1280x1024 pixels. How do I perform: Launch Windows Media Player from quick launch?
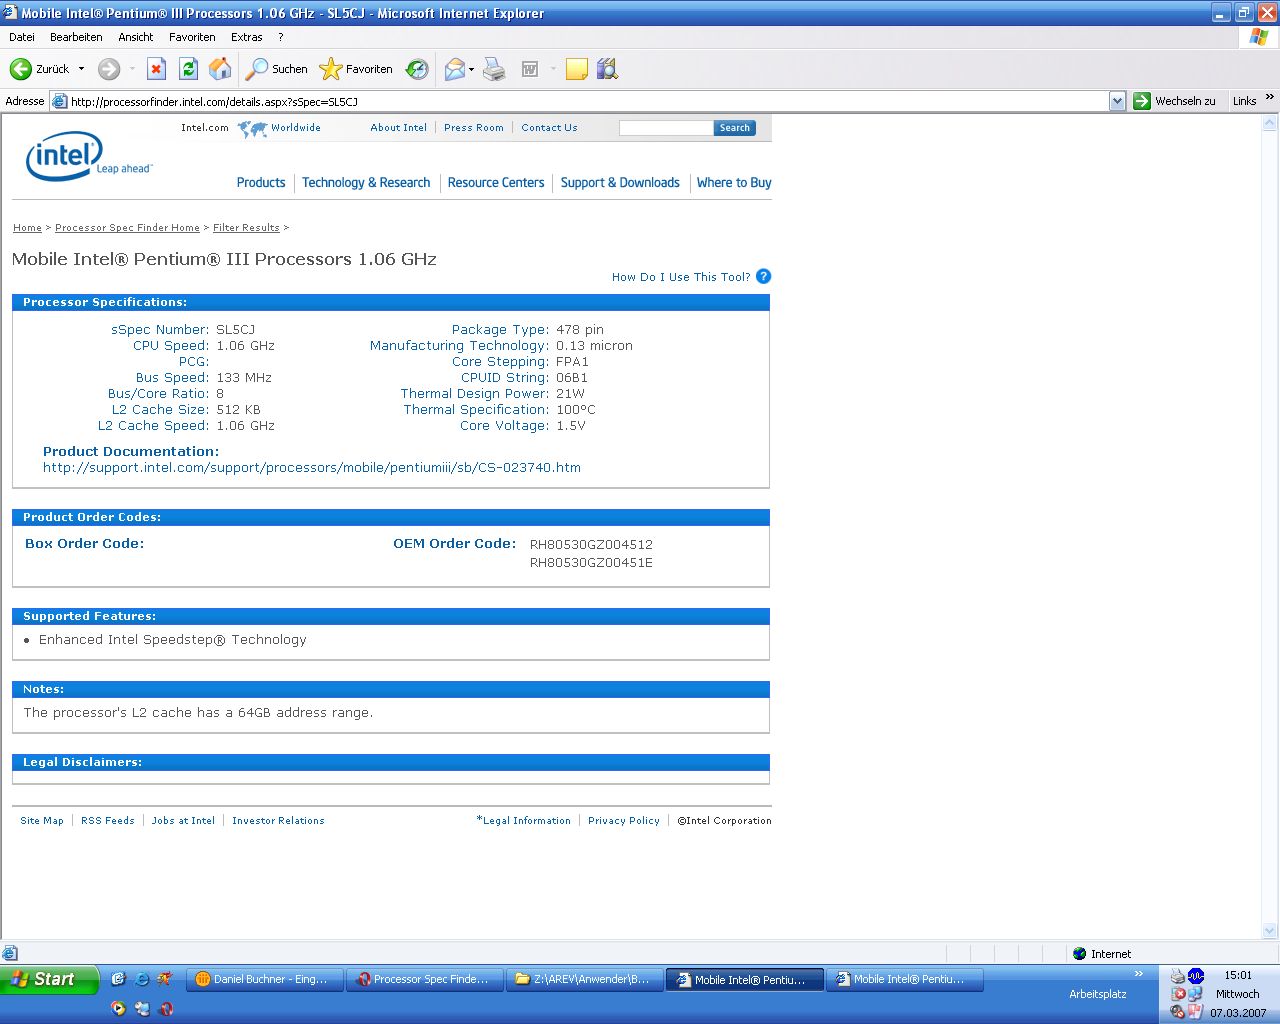click(x=118, y=1008)
